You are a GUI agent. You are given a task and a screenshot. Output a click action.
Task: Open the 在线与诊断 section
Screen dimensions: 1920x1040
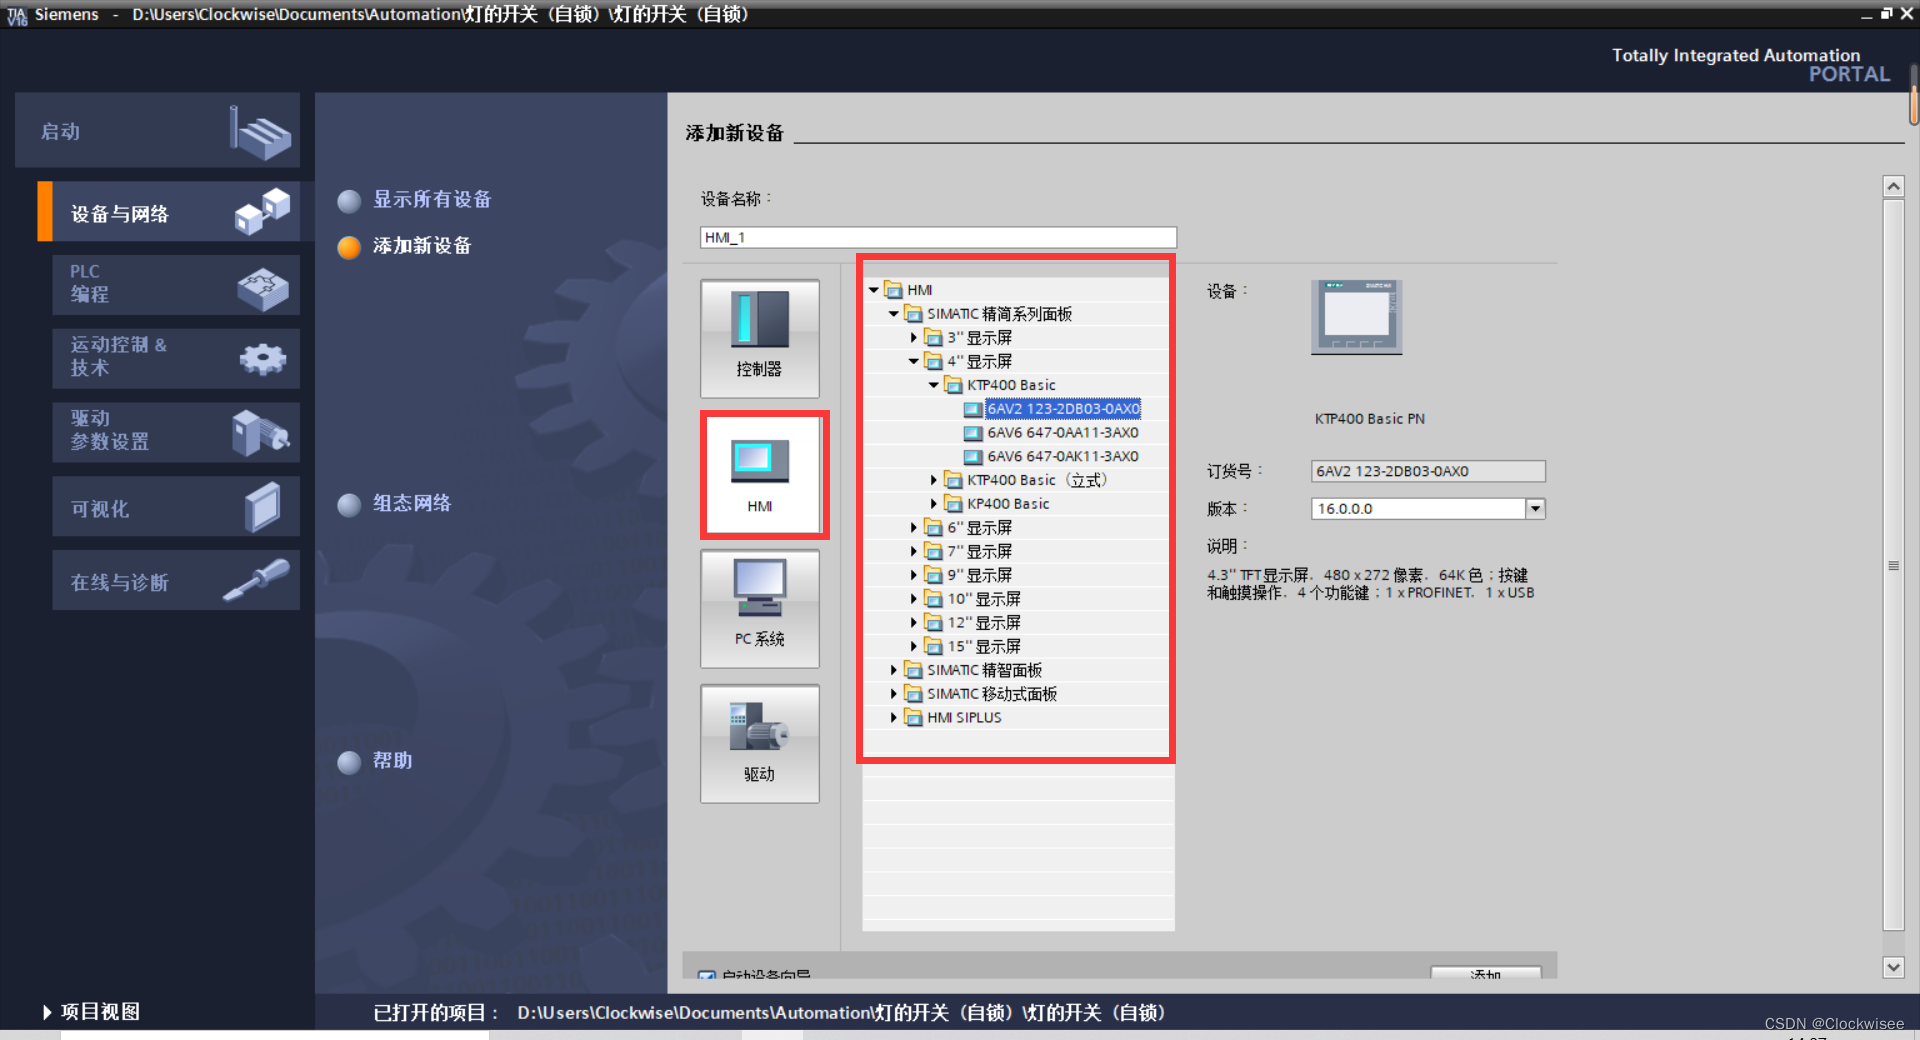point(176,580)
